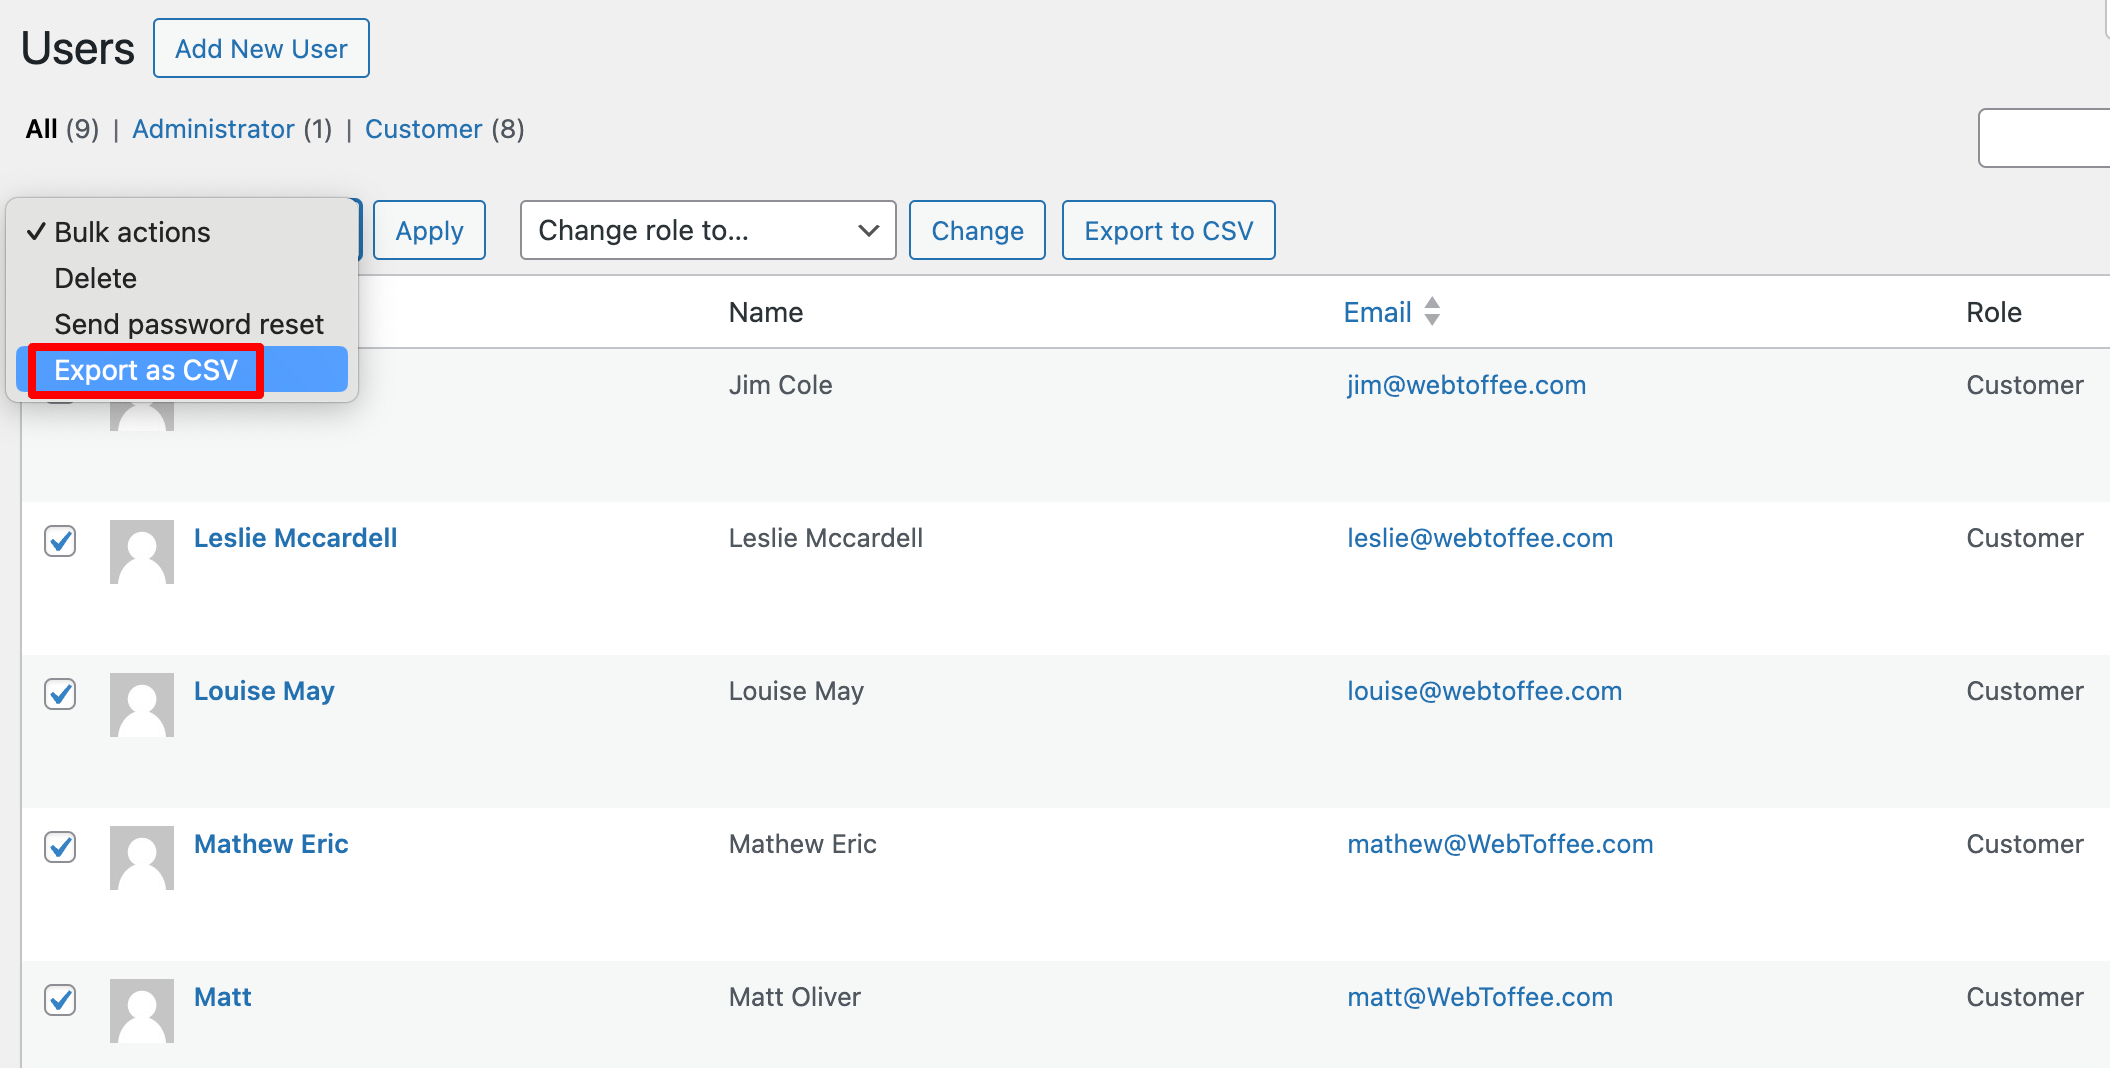Uncheck Louise May's selection checkbox
2110x1068 pixels.
click(x=60, y=695)
